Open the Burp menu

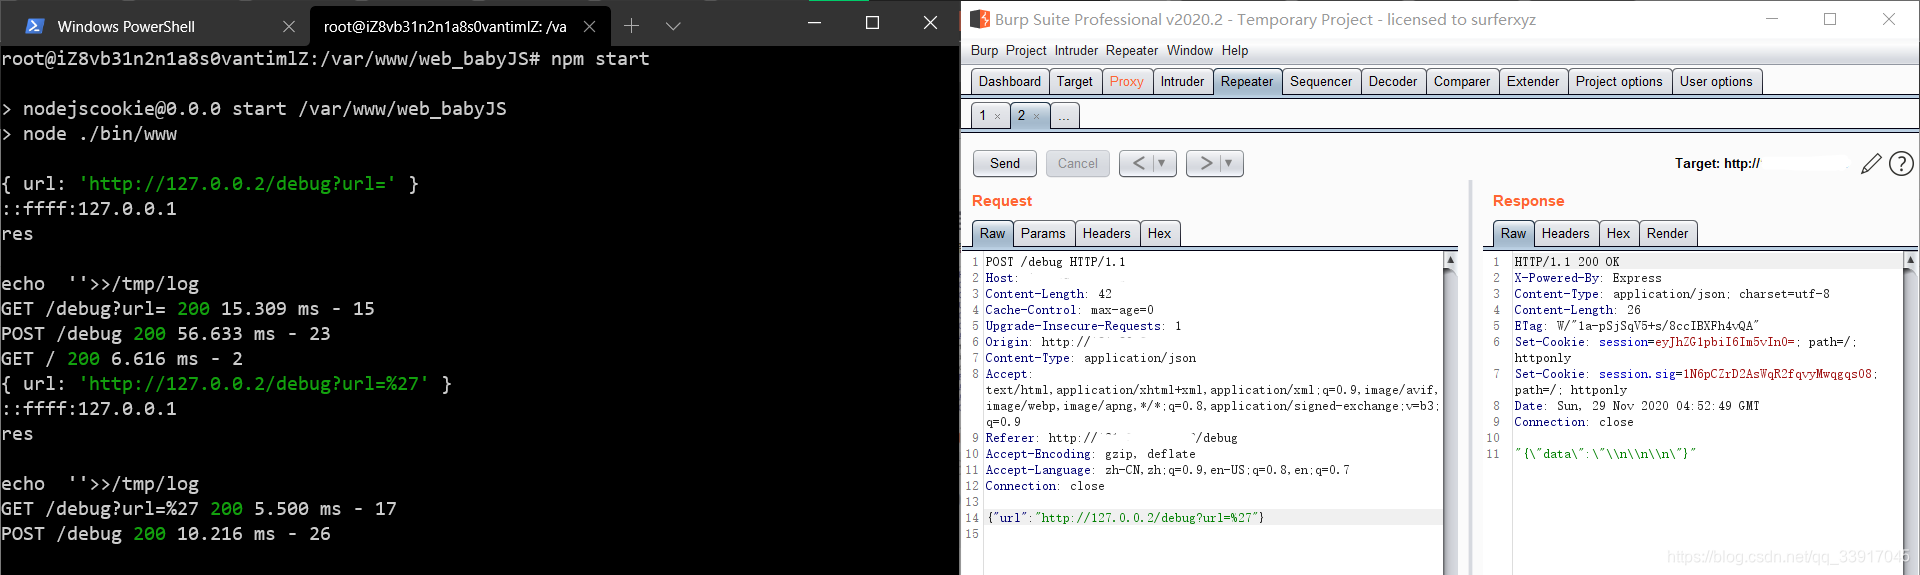point(984,50)
